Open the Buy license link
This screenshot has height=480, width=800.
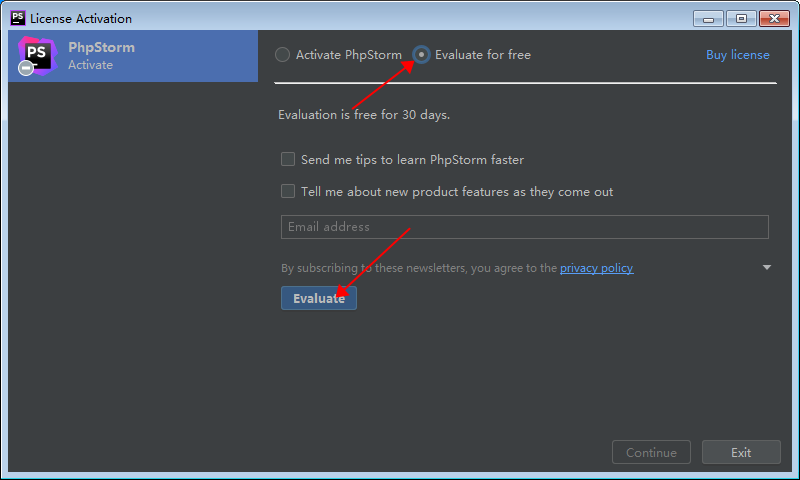point(737,55)
